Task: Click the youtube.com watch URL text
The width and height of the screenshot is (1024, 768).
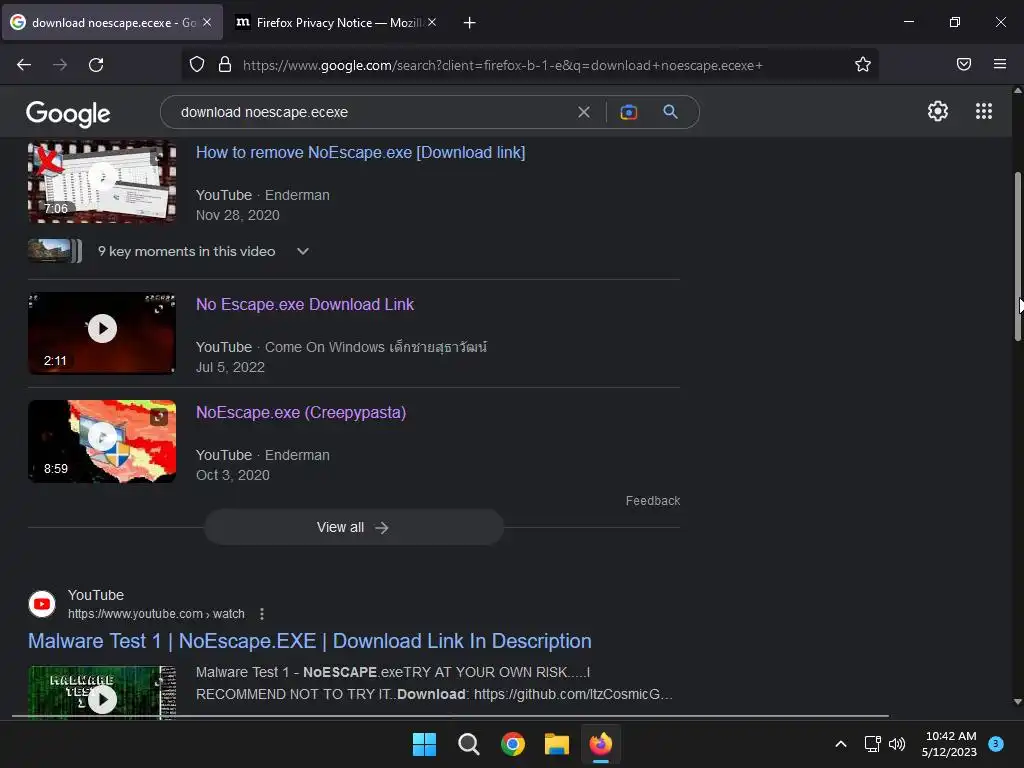Action: click(156, 614)
